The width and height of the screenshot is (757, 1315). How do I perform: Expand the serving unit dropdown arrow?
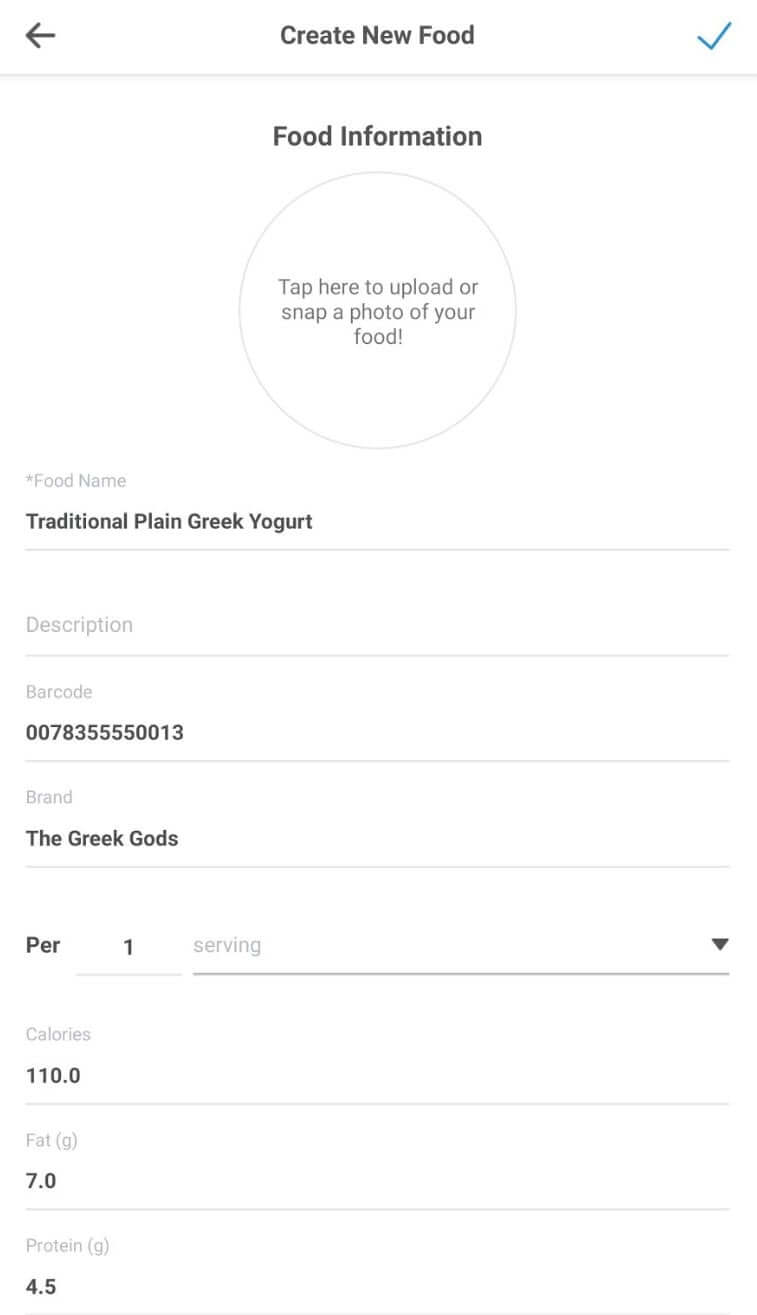pyautogui.click(x=719, y=945)
